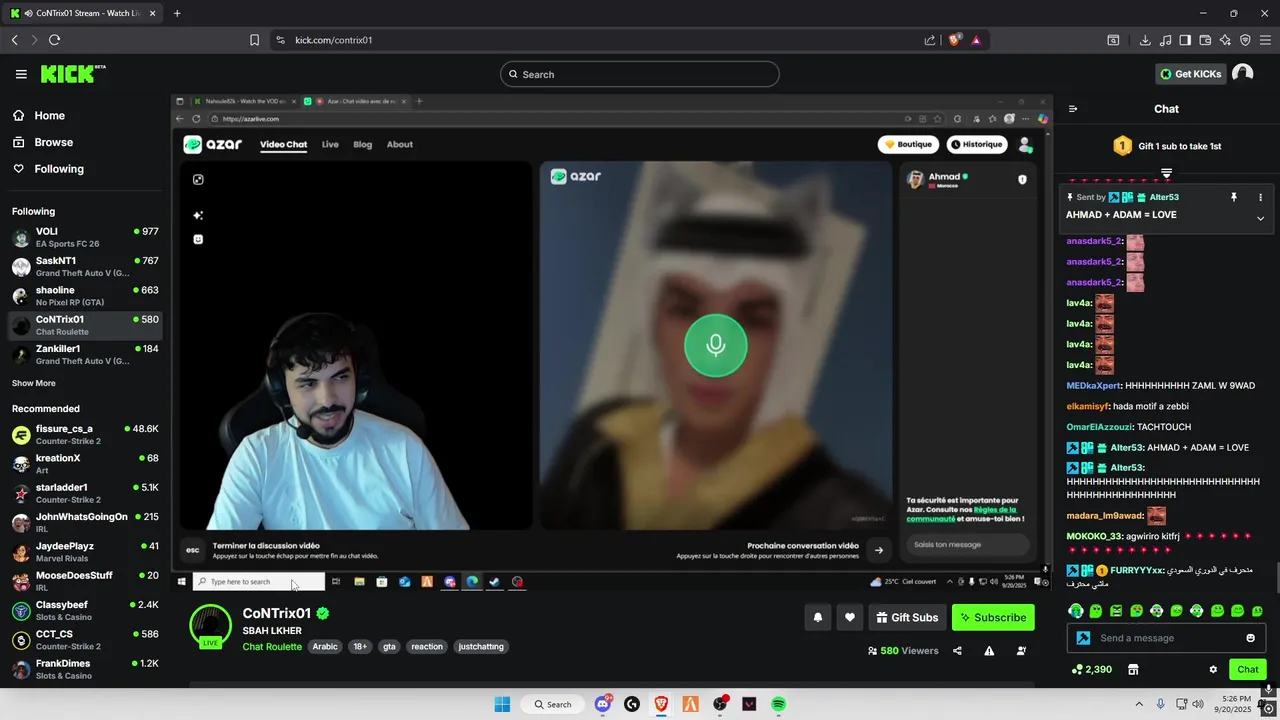
Task: Send message with Chat button
Action: click(1248, 670)
